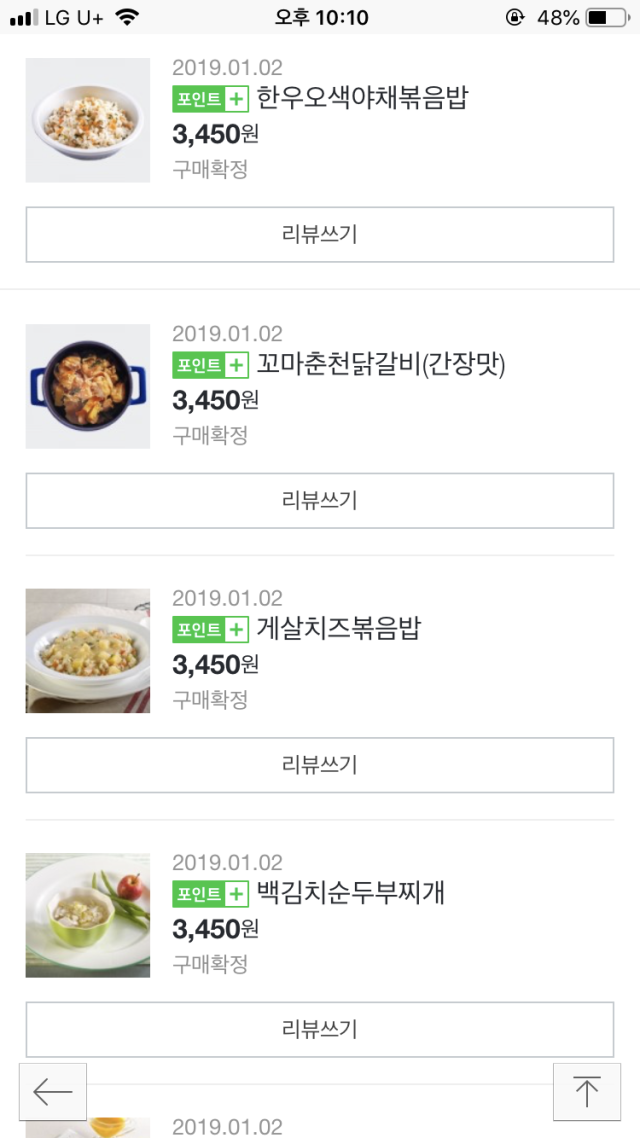
Task: Tap 포인트+ badge next to 백김치순두부찌개
Action: point(210,894)
